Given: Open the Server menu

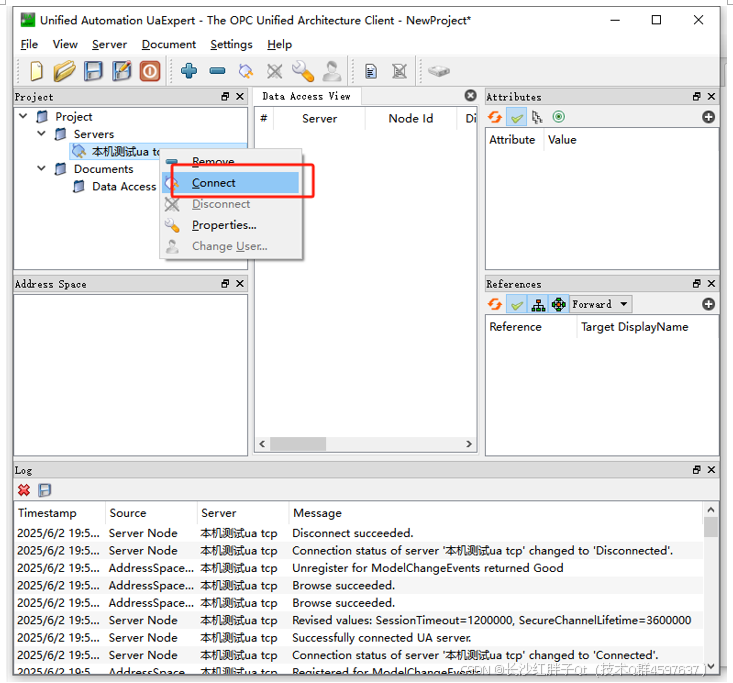Looking at the screenshot, I should [109, 44].
